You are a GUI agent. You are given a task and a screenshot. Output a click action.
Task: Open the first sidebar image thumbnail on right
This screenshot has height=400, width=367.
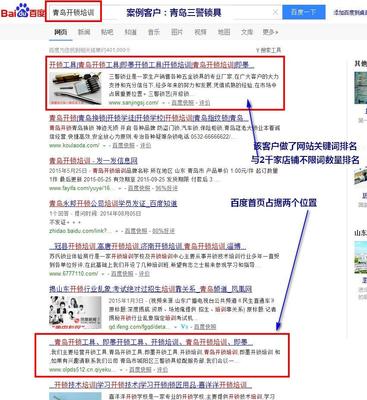pyautogui.click(x=361, y=88)
